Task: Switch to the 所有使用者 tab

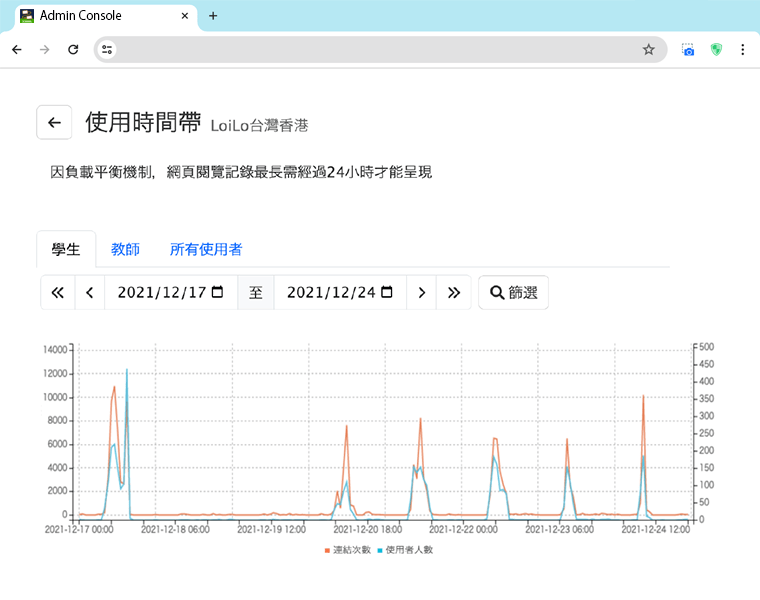Action: pos(206,249)
